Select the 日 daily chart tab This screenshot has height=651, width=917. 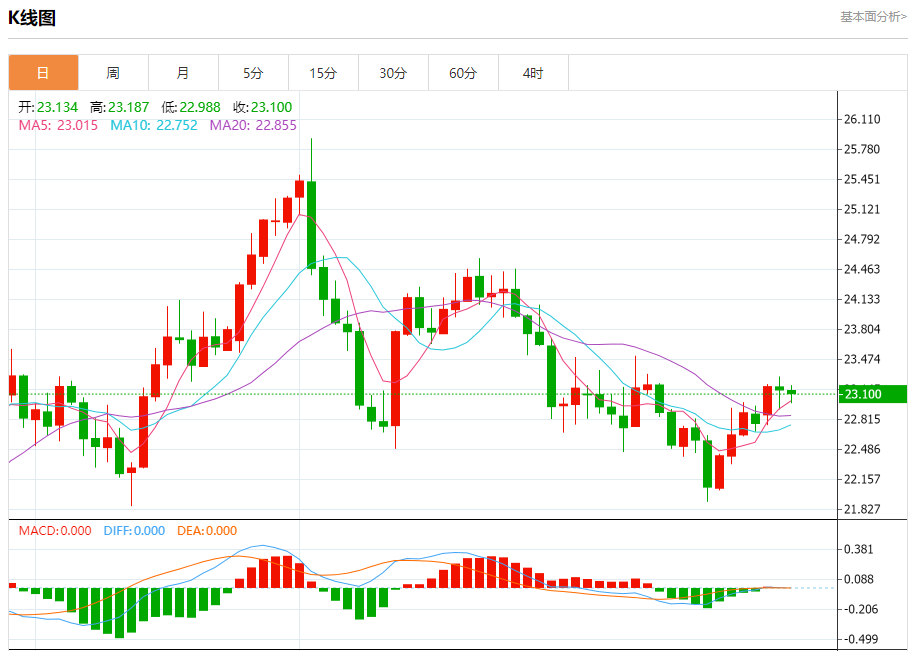[43, 73]
